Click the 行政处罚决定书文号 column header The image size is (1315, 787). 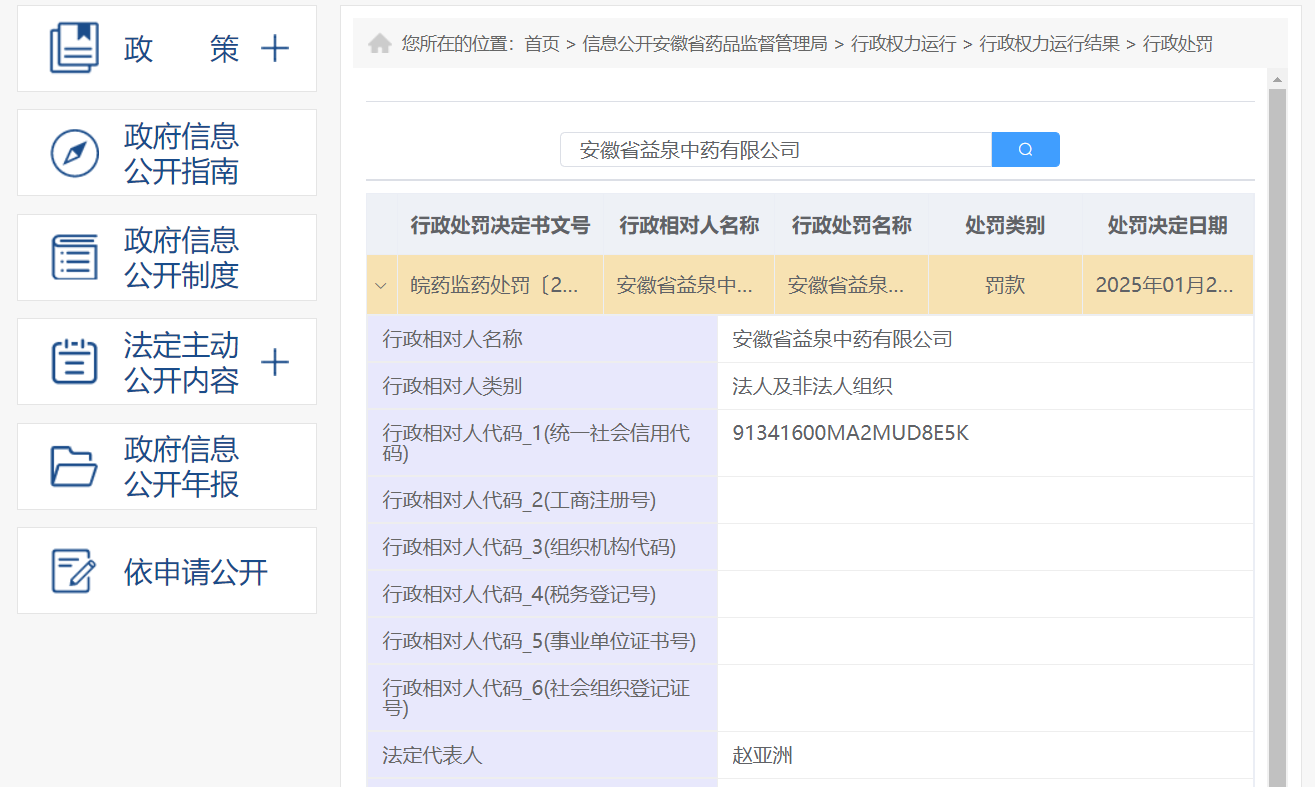500,225
